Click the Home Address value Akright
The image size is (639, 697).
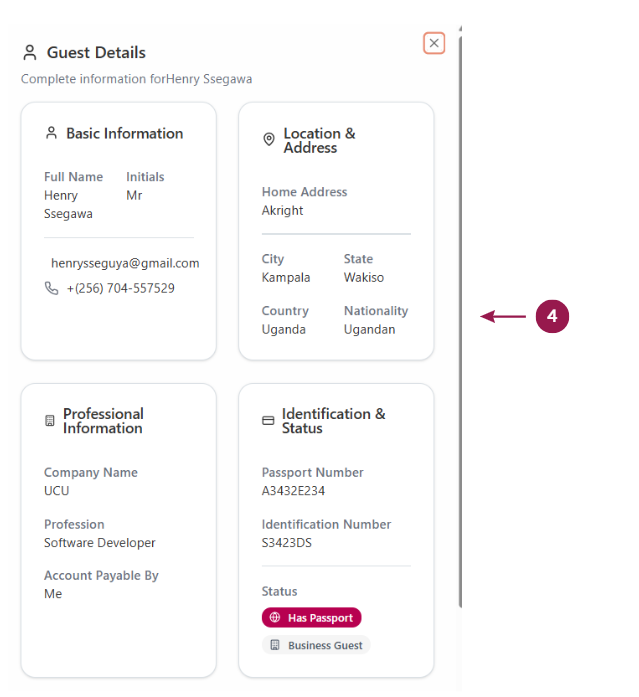click(x=283, y=211)
